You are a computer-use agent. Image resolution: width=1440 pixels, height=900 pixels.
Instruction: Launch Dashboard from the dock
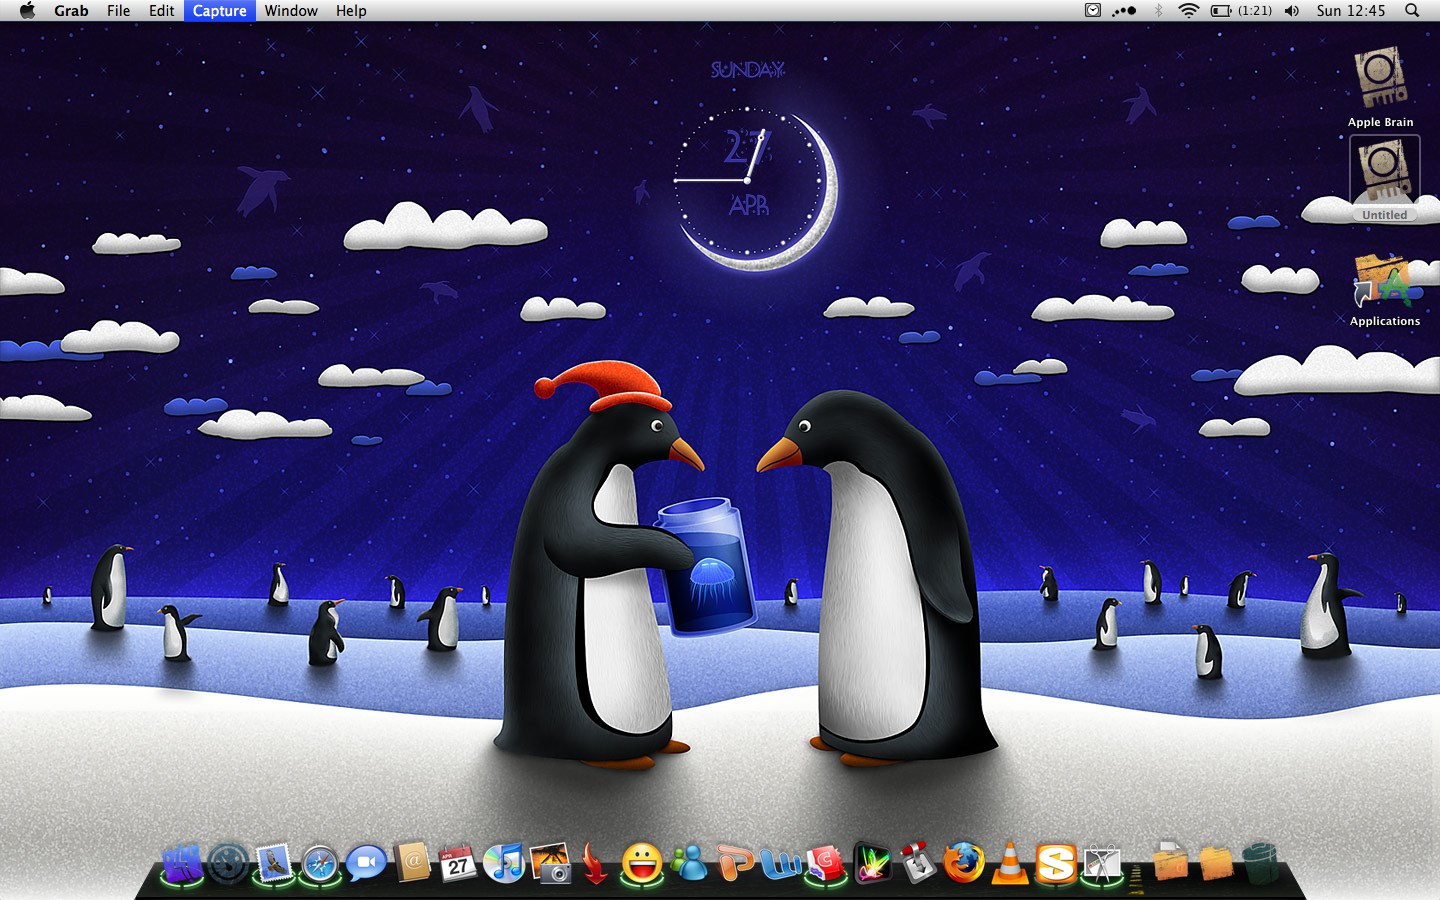(228, 862)
